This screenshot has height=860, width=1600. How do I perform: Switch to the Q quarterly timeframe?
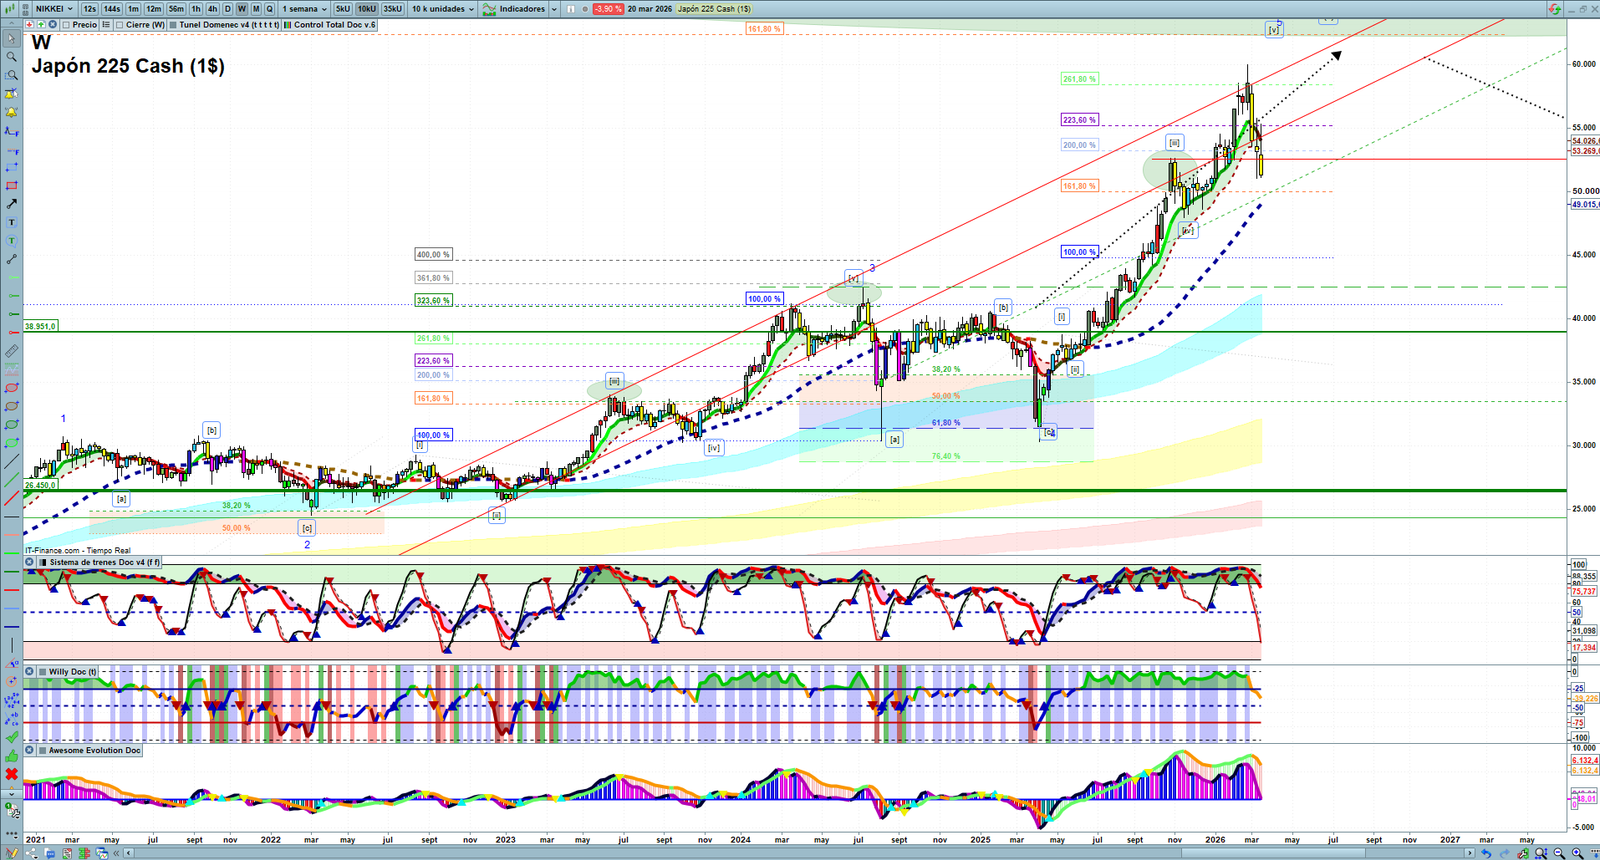[x=269, y=9]
